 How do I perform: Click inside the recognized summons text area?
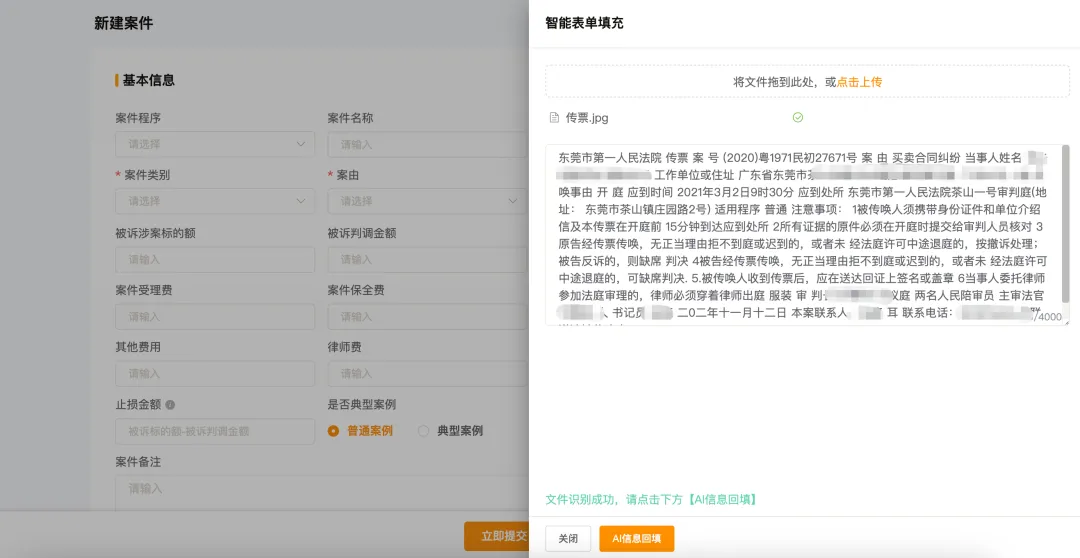click(x=800, y=235)
